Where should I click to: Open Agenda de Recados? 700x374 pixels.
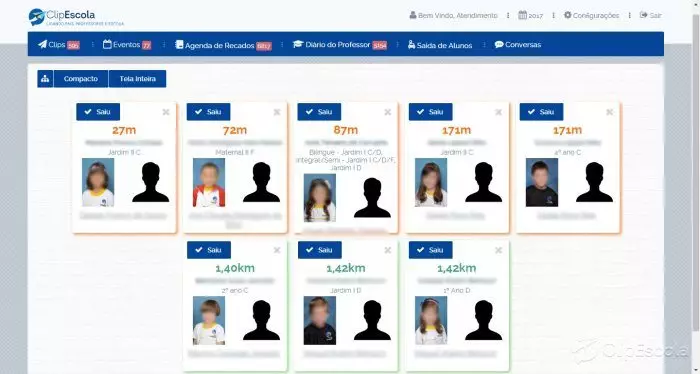click(223, 45)
